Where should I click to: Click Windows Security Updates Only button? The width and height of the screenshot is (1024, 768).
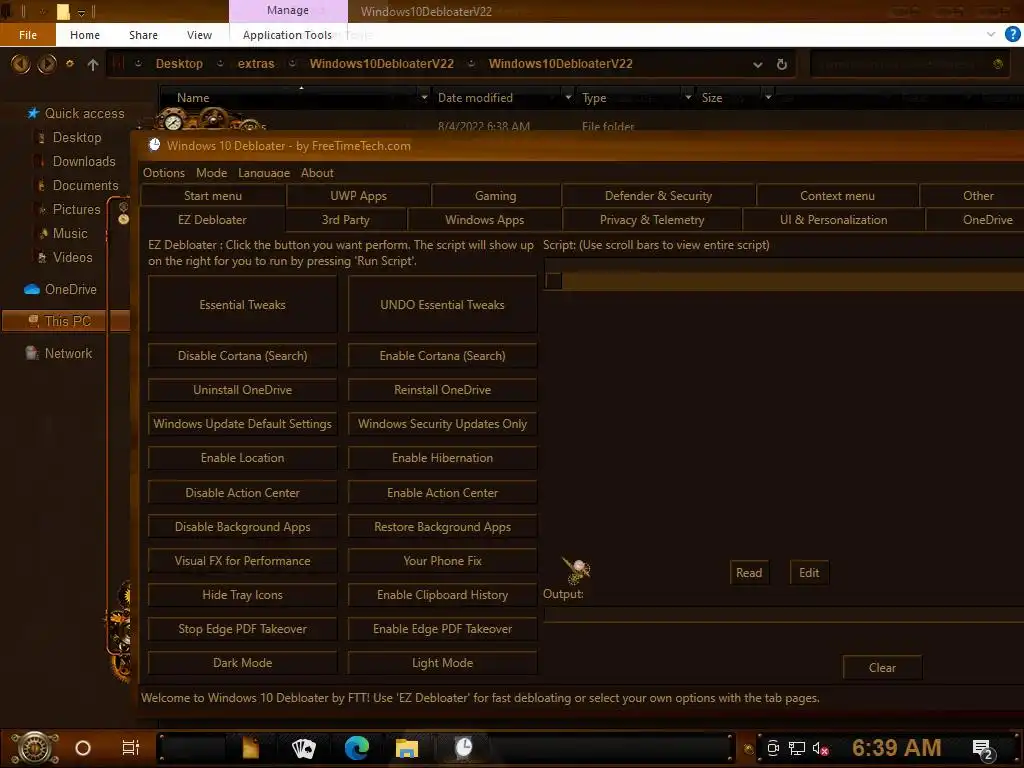[x=442, y=424]
